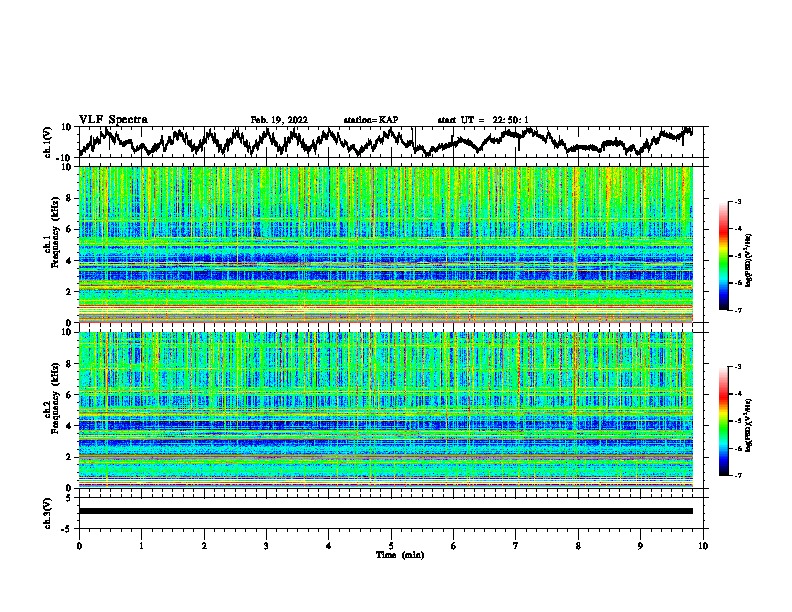Click the "-4" label on ch.2 colorbar
The height and width of the screenshot is (612, 792).
738,394
